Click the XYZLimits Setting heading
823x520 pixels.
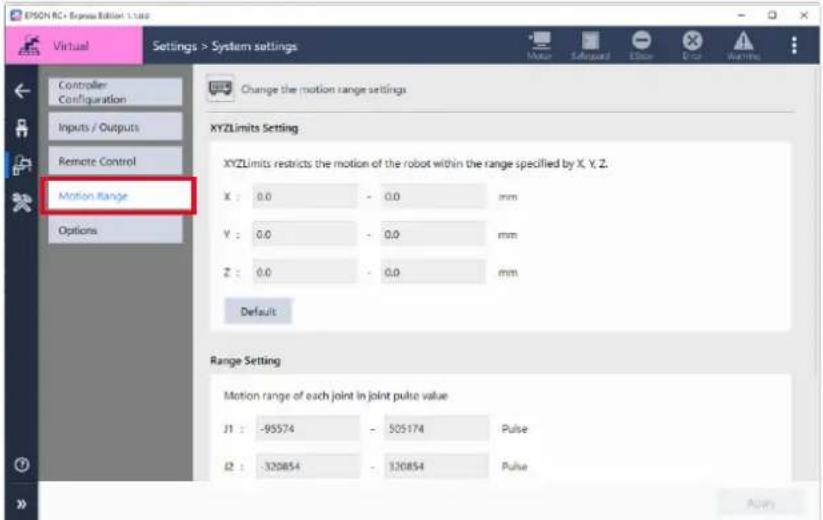pos(254,128)
